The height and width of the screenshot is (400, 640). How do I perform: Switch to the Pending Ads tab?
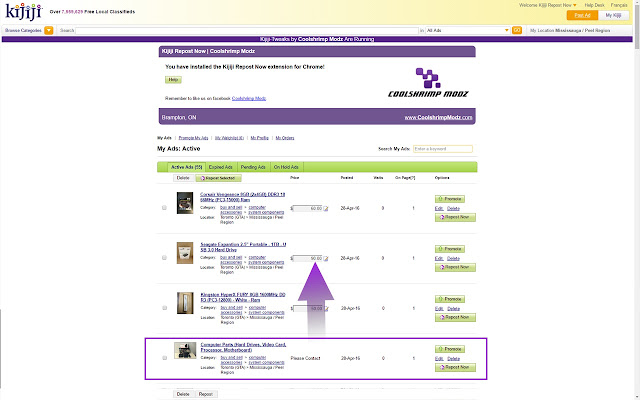click(253, 167)
